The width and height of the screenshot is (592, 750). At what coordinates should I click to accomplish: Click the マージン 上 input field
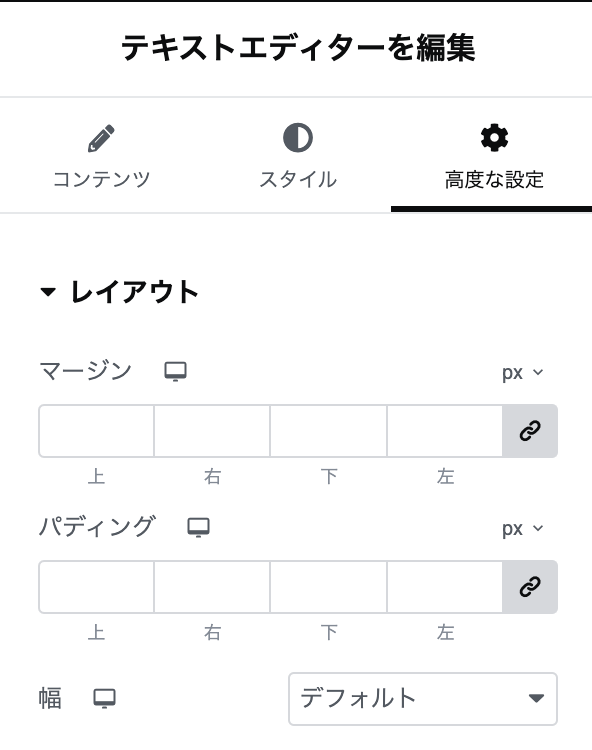96,431
